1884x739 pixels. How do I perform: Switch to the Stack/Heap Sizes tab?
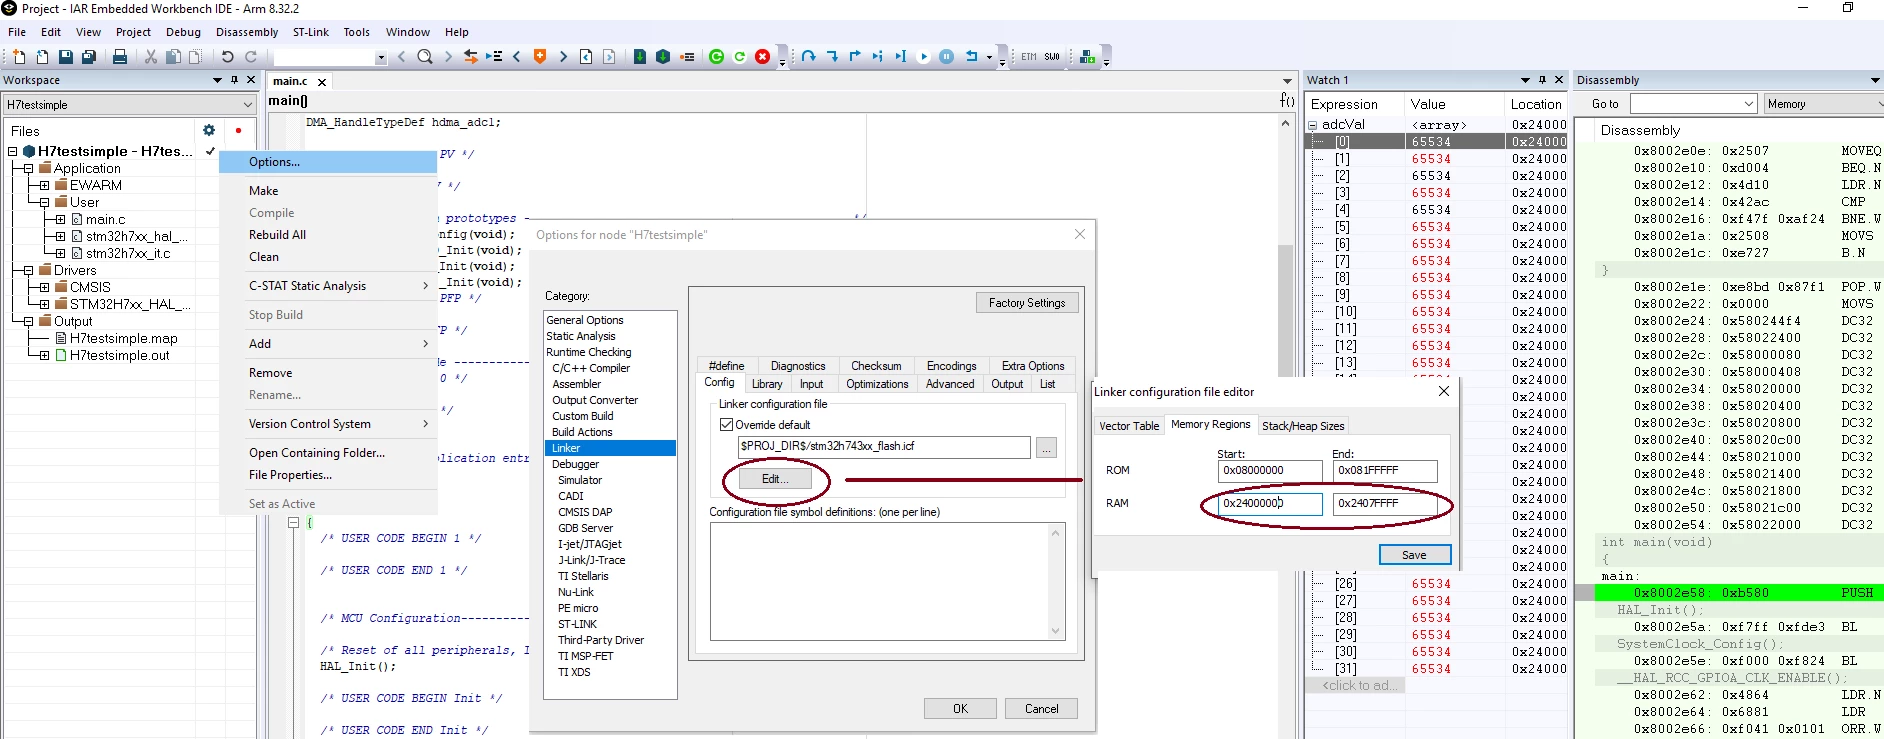[x=1303, y=426]
